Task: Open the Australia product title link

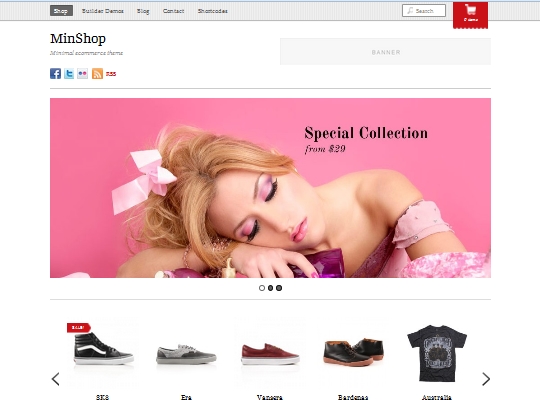Action: point(437,397)
